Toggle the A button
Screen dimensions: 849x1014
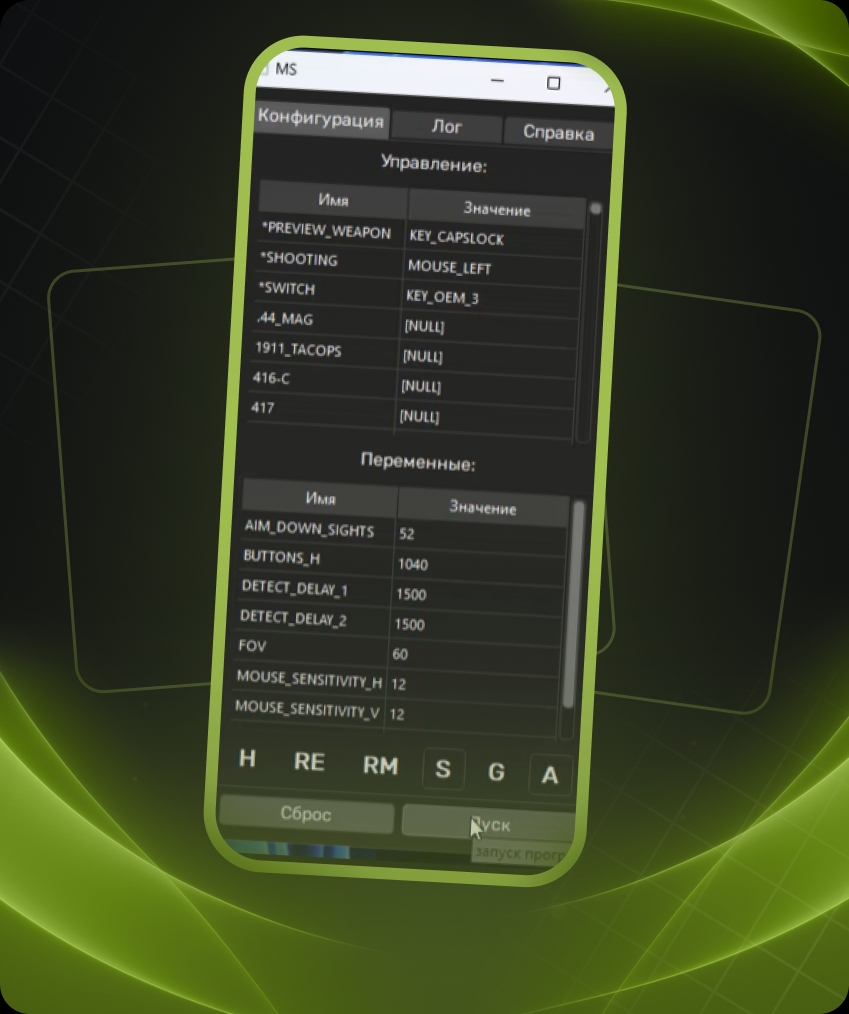pyautogui.click(x=550, y=774)
